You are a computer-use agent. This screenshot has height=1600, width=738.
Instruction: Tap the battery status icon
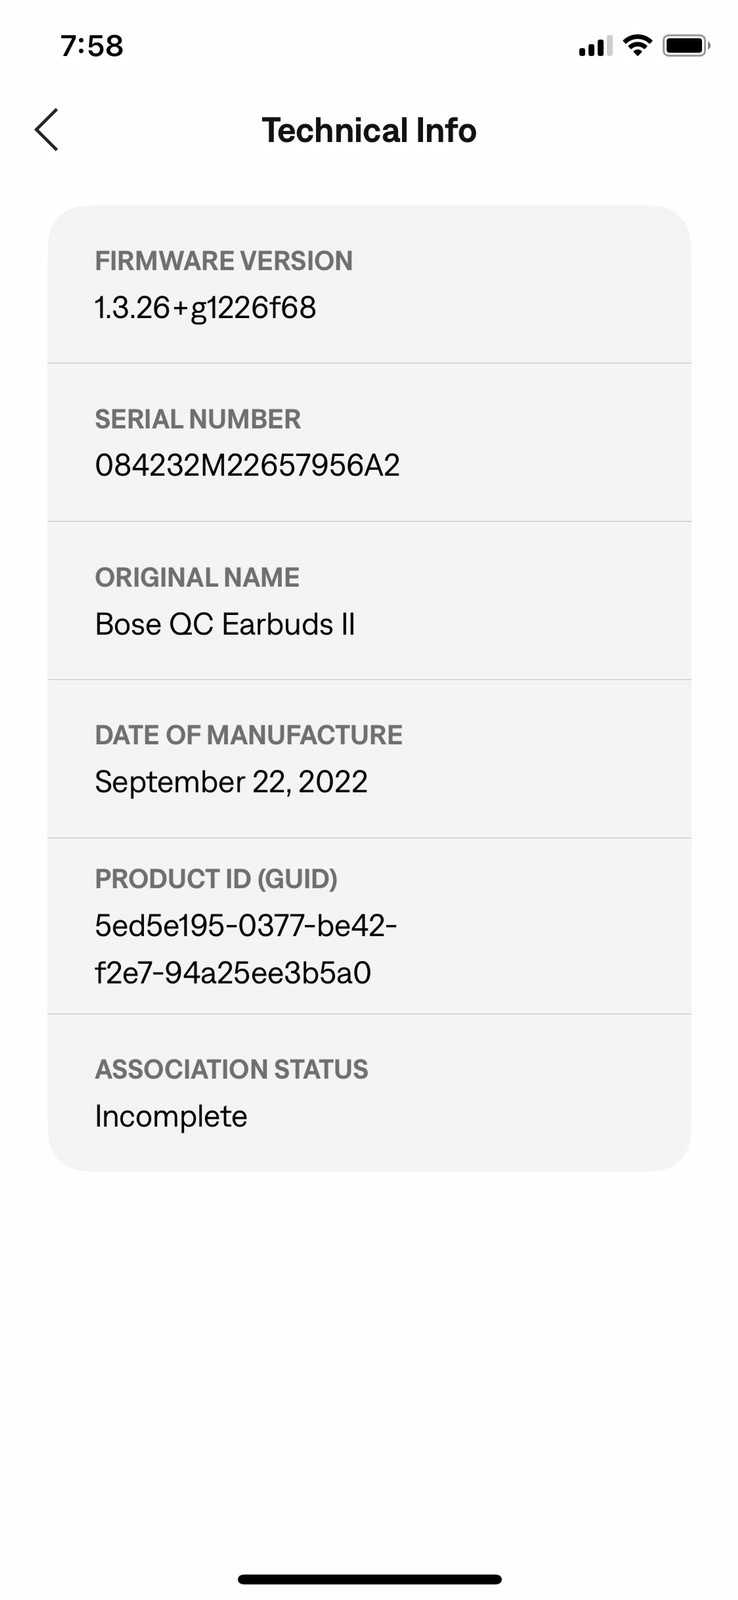click(686, 45)
